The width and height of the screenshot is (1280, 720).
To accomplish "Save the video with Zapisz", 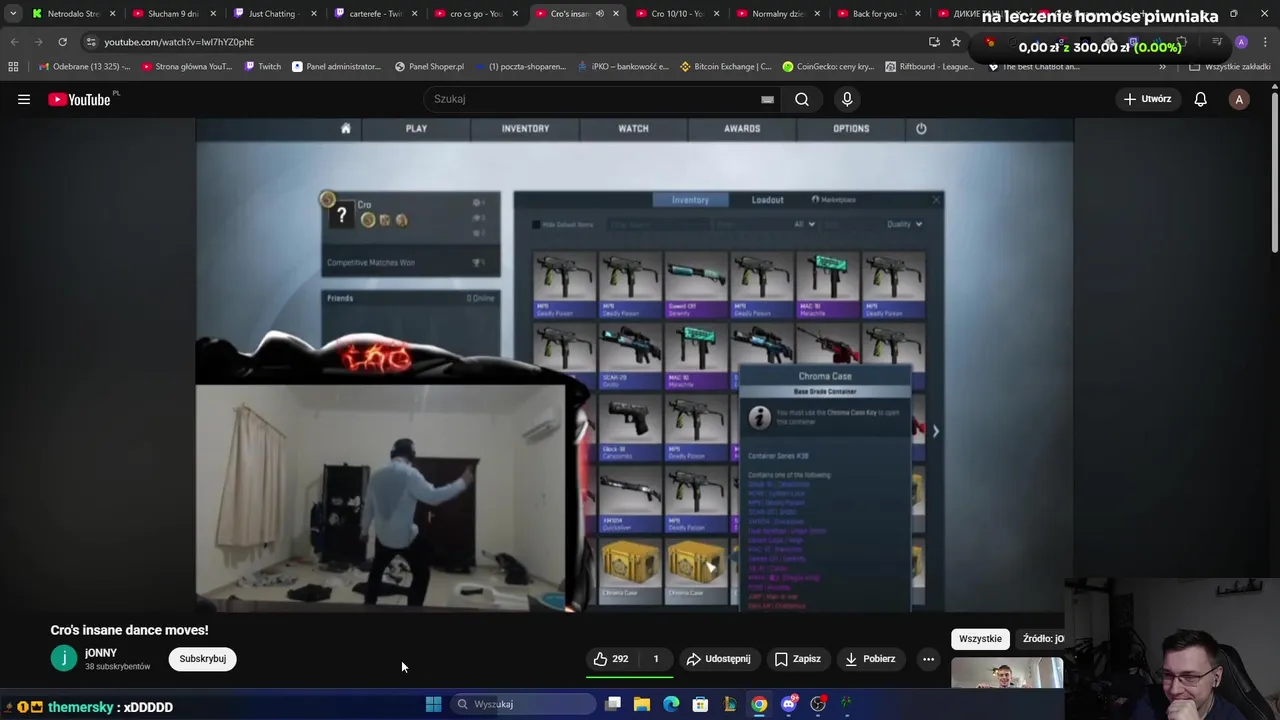I will point(797,659).
